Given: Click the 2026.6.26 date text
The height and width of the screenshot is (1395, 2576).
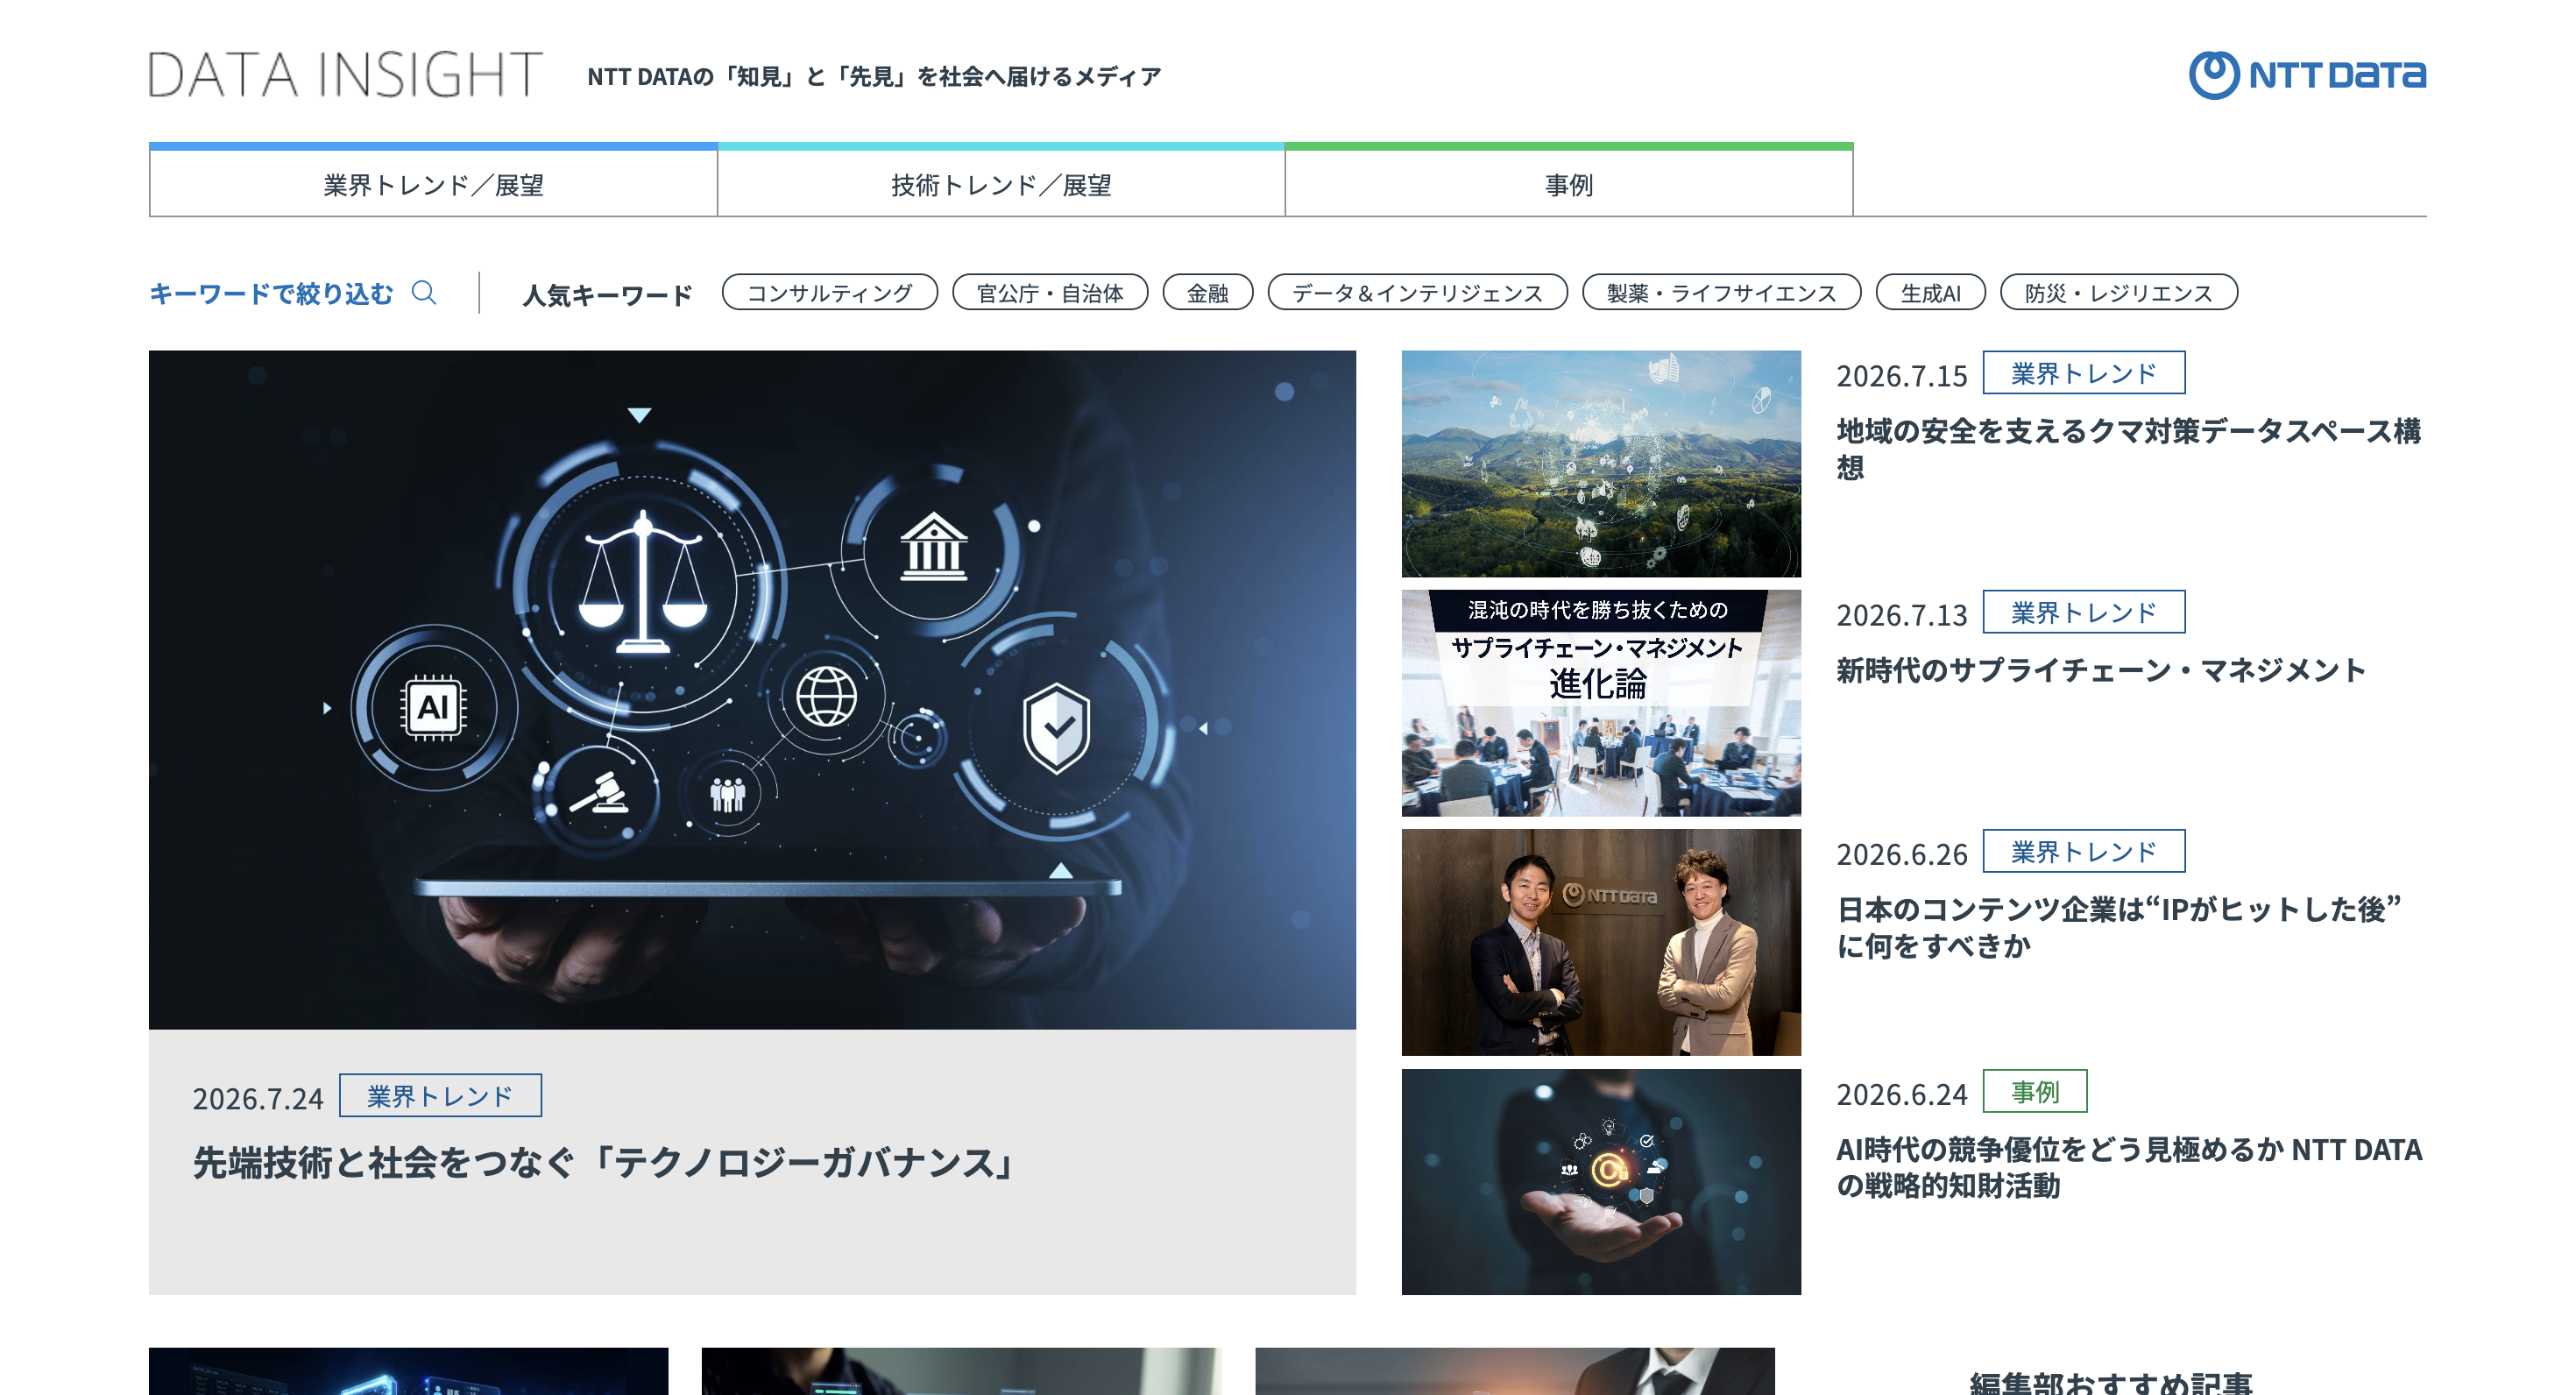Looking at the screenshot, I should (x=1902, y=854).
